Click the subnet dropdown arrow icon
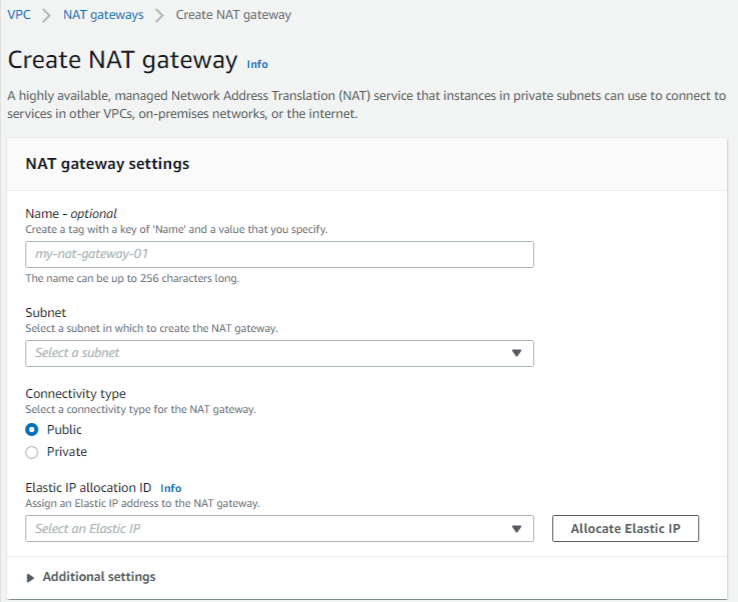Viewport: 738px width, 602px height. (x=516, y=353)
